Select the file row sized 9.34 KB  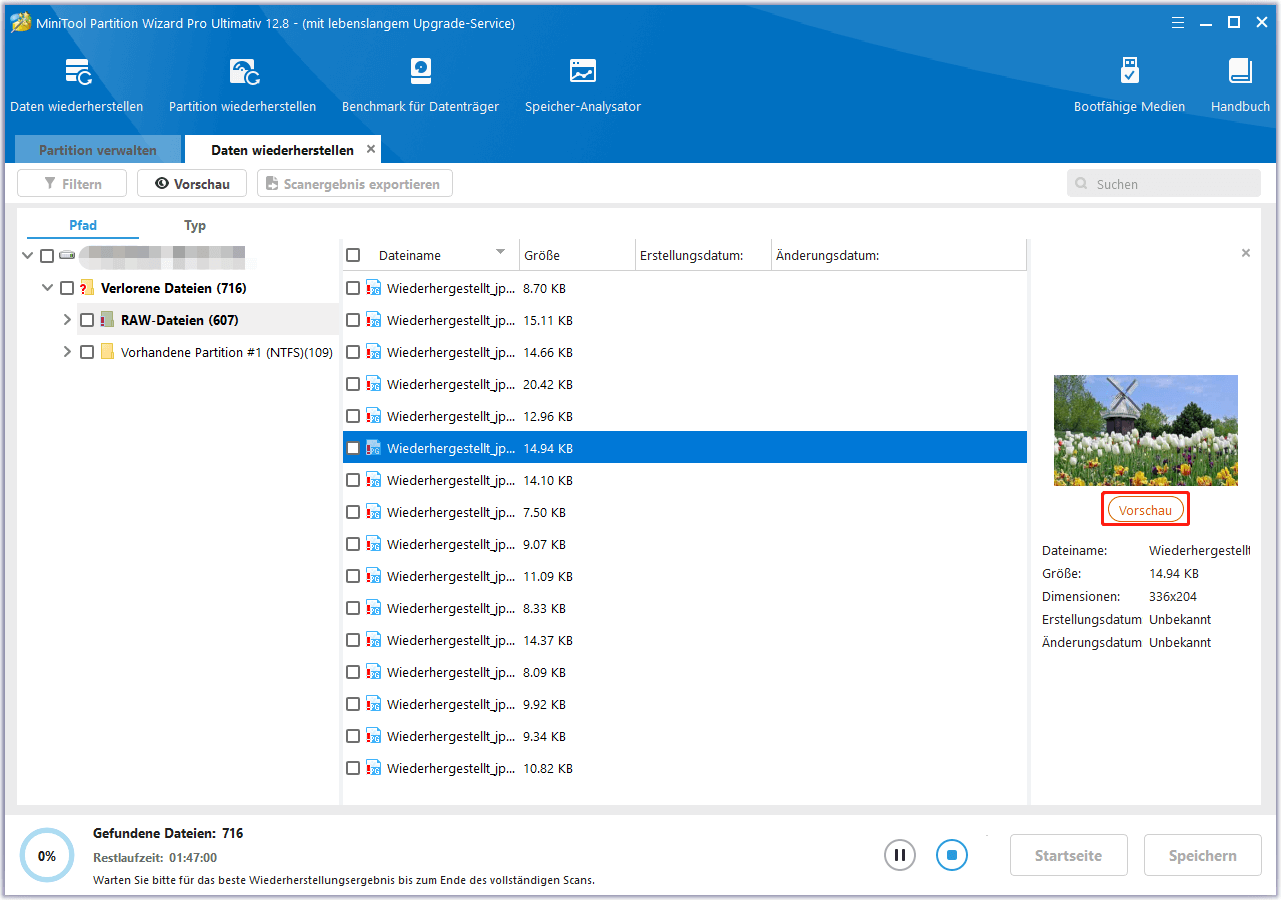[685, 736]
